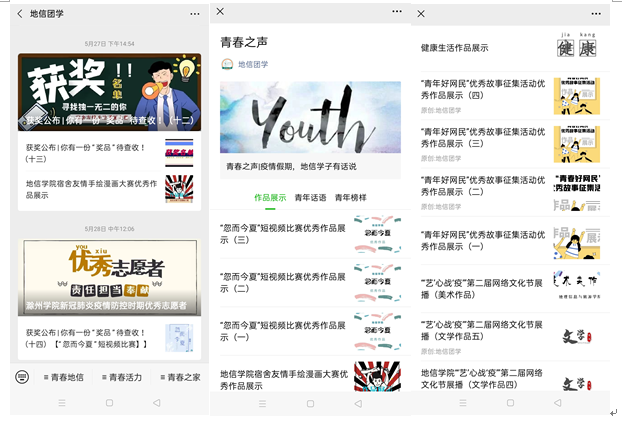Open 青年好网民 优秀作品展示 (四)

coord(511,96)
